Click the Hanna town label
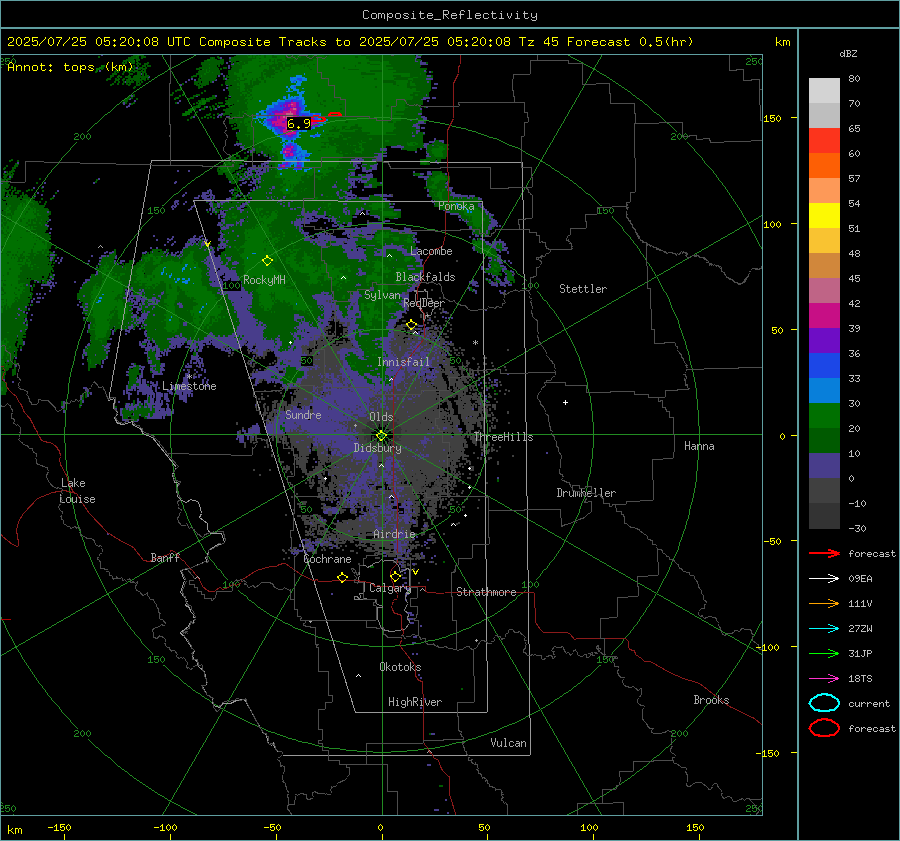 (x=699, y=446)
